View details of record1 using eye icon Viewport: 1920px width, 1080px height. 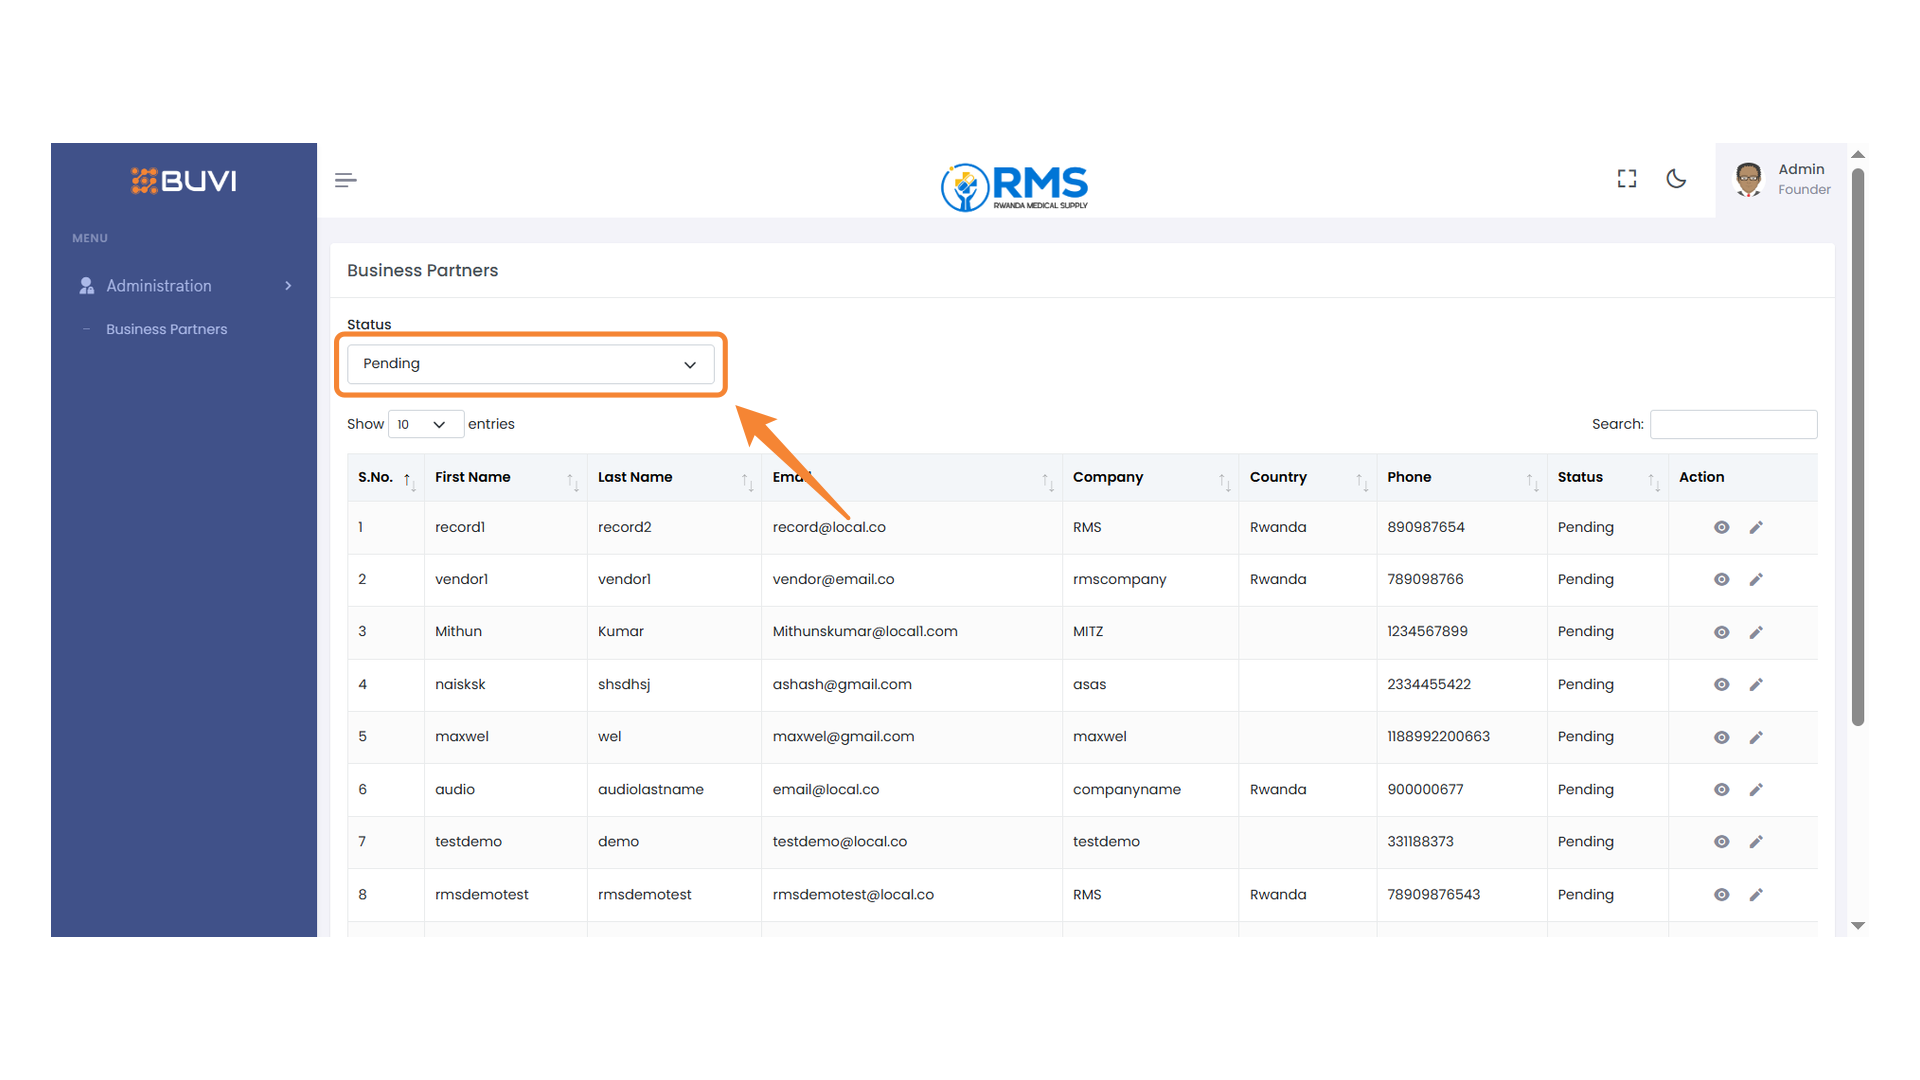coord(1721,527)
